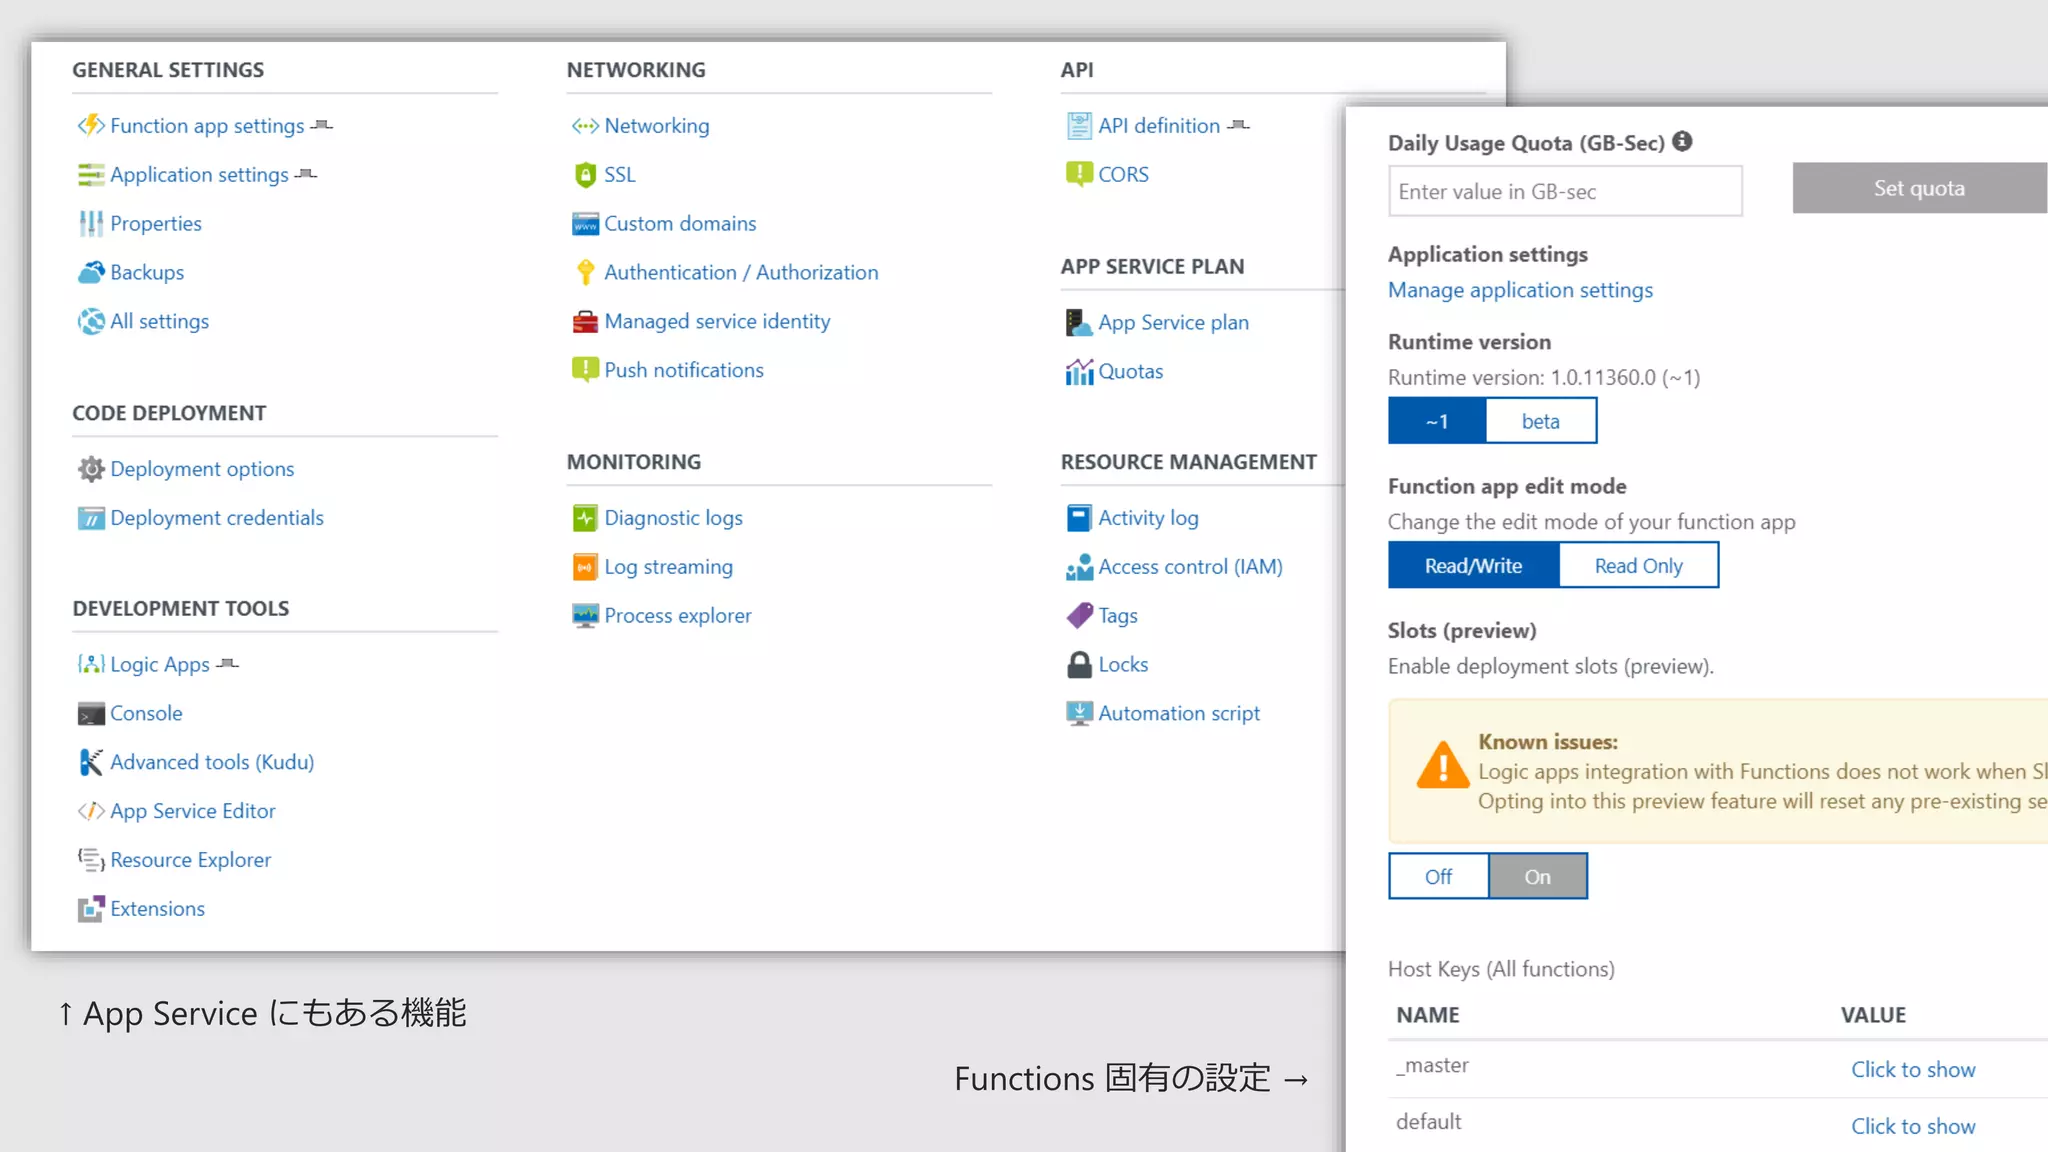
Task: Open the Managed service identity link
Action: pyautogui.click(x=717, y=321)
